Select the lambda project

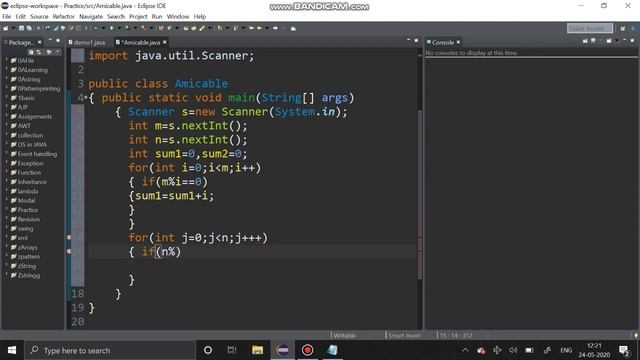(x=27, y=191)
